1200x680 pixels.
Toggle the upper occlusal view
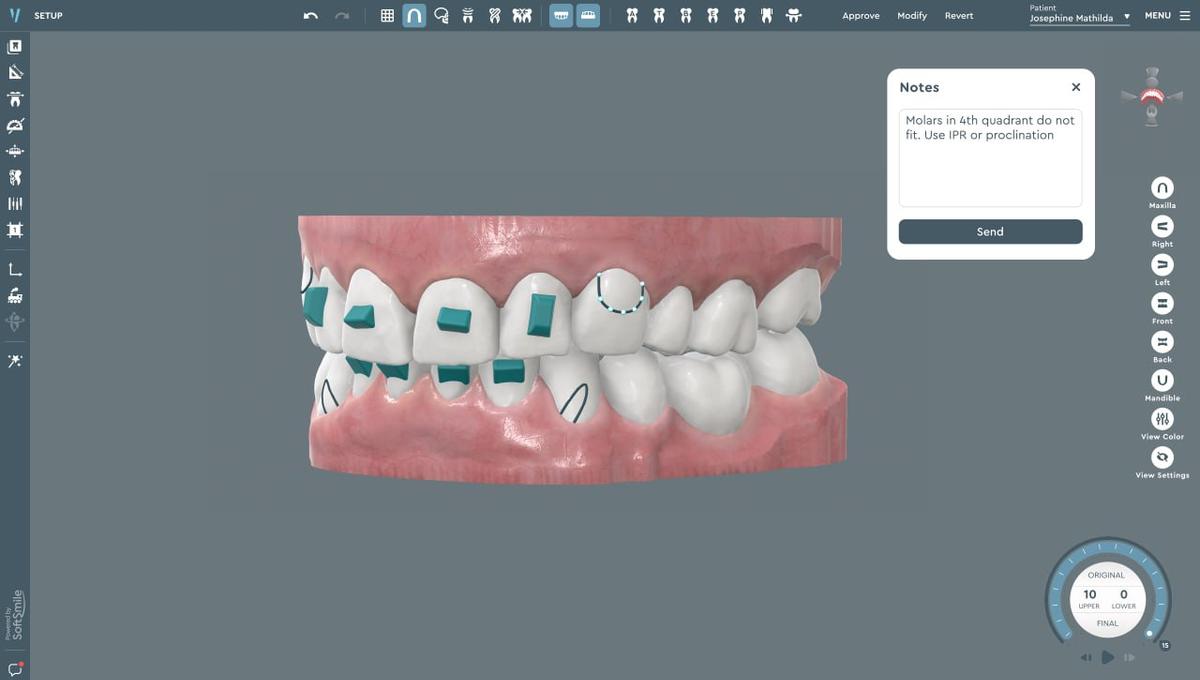pos(560,15)
